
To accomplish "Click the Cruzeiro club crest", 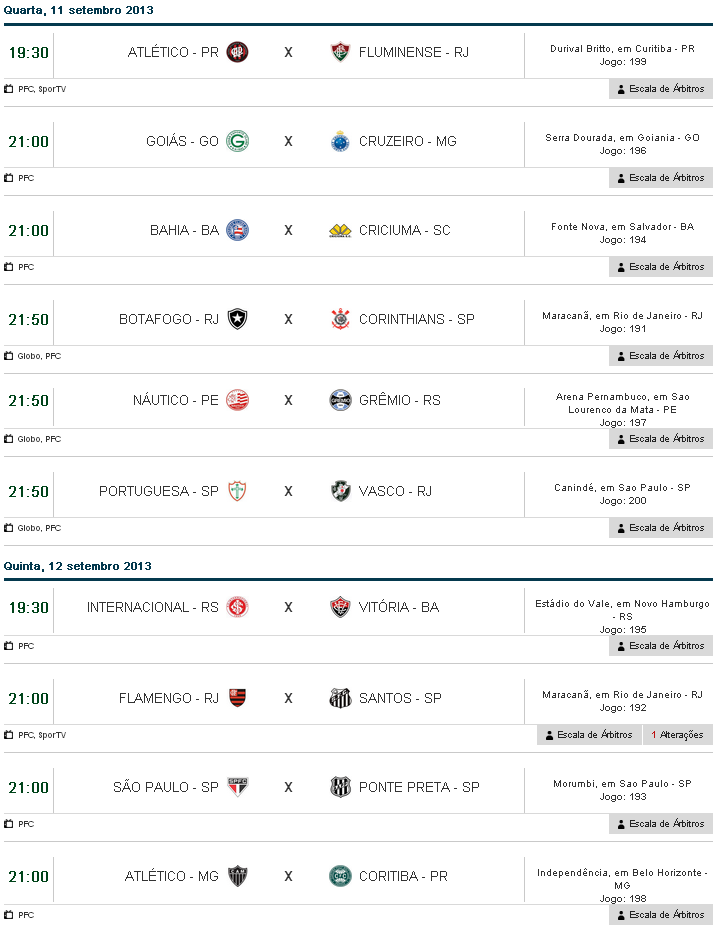I will click(x=341, y=141).
